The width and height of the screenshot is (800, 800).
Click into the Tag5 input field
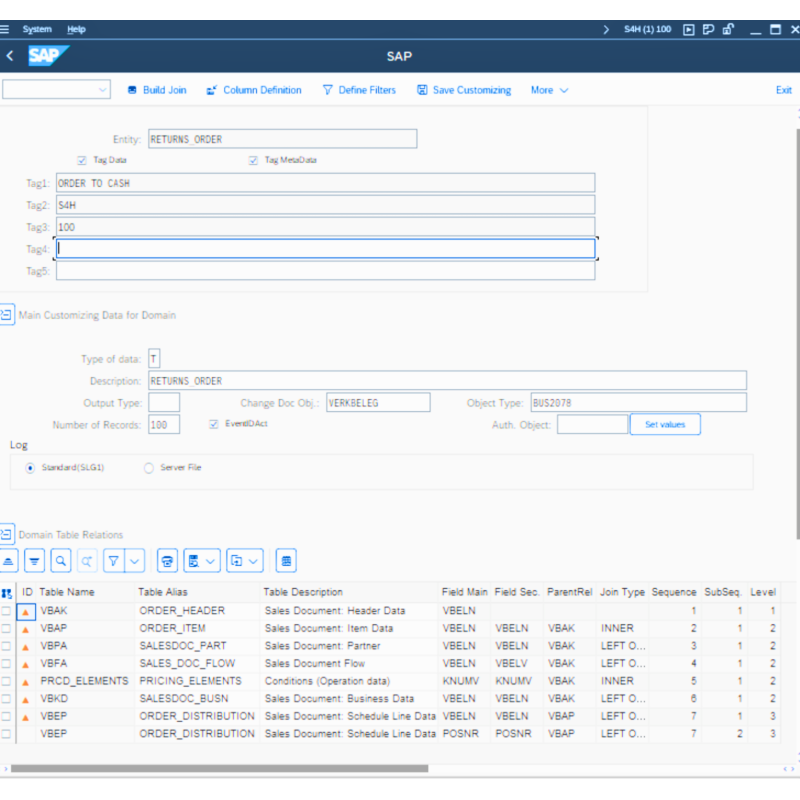click(x=325, y=271)
